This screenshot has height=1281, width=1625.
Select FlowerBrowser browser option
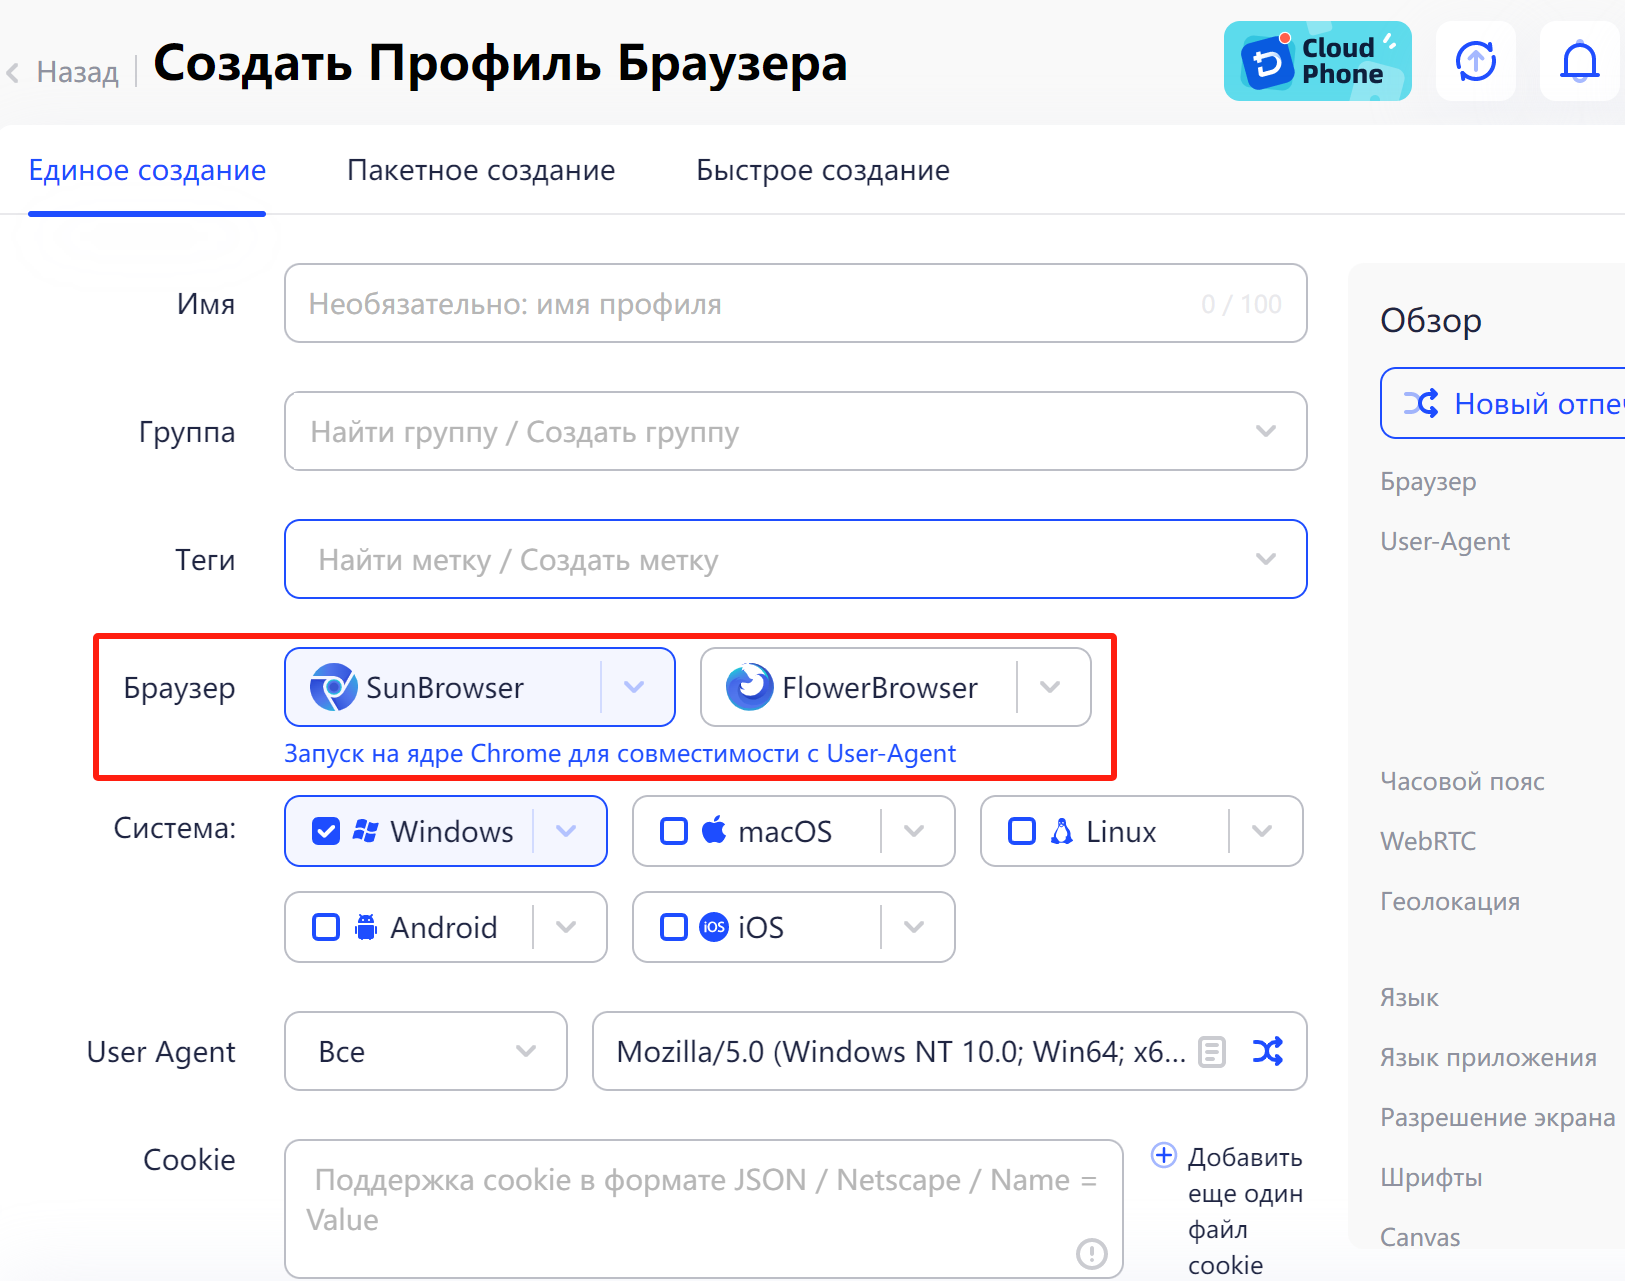tap(896, 687)
